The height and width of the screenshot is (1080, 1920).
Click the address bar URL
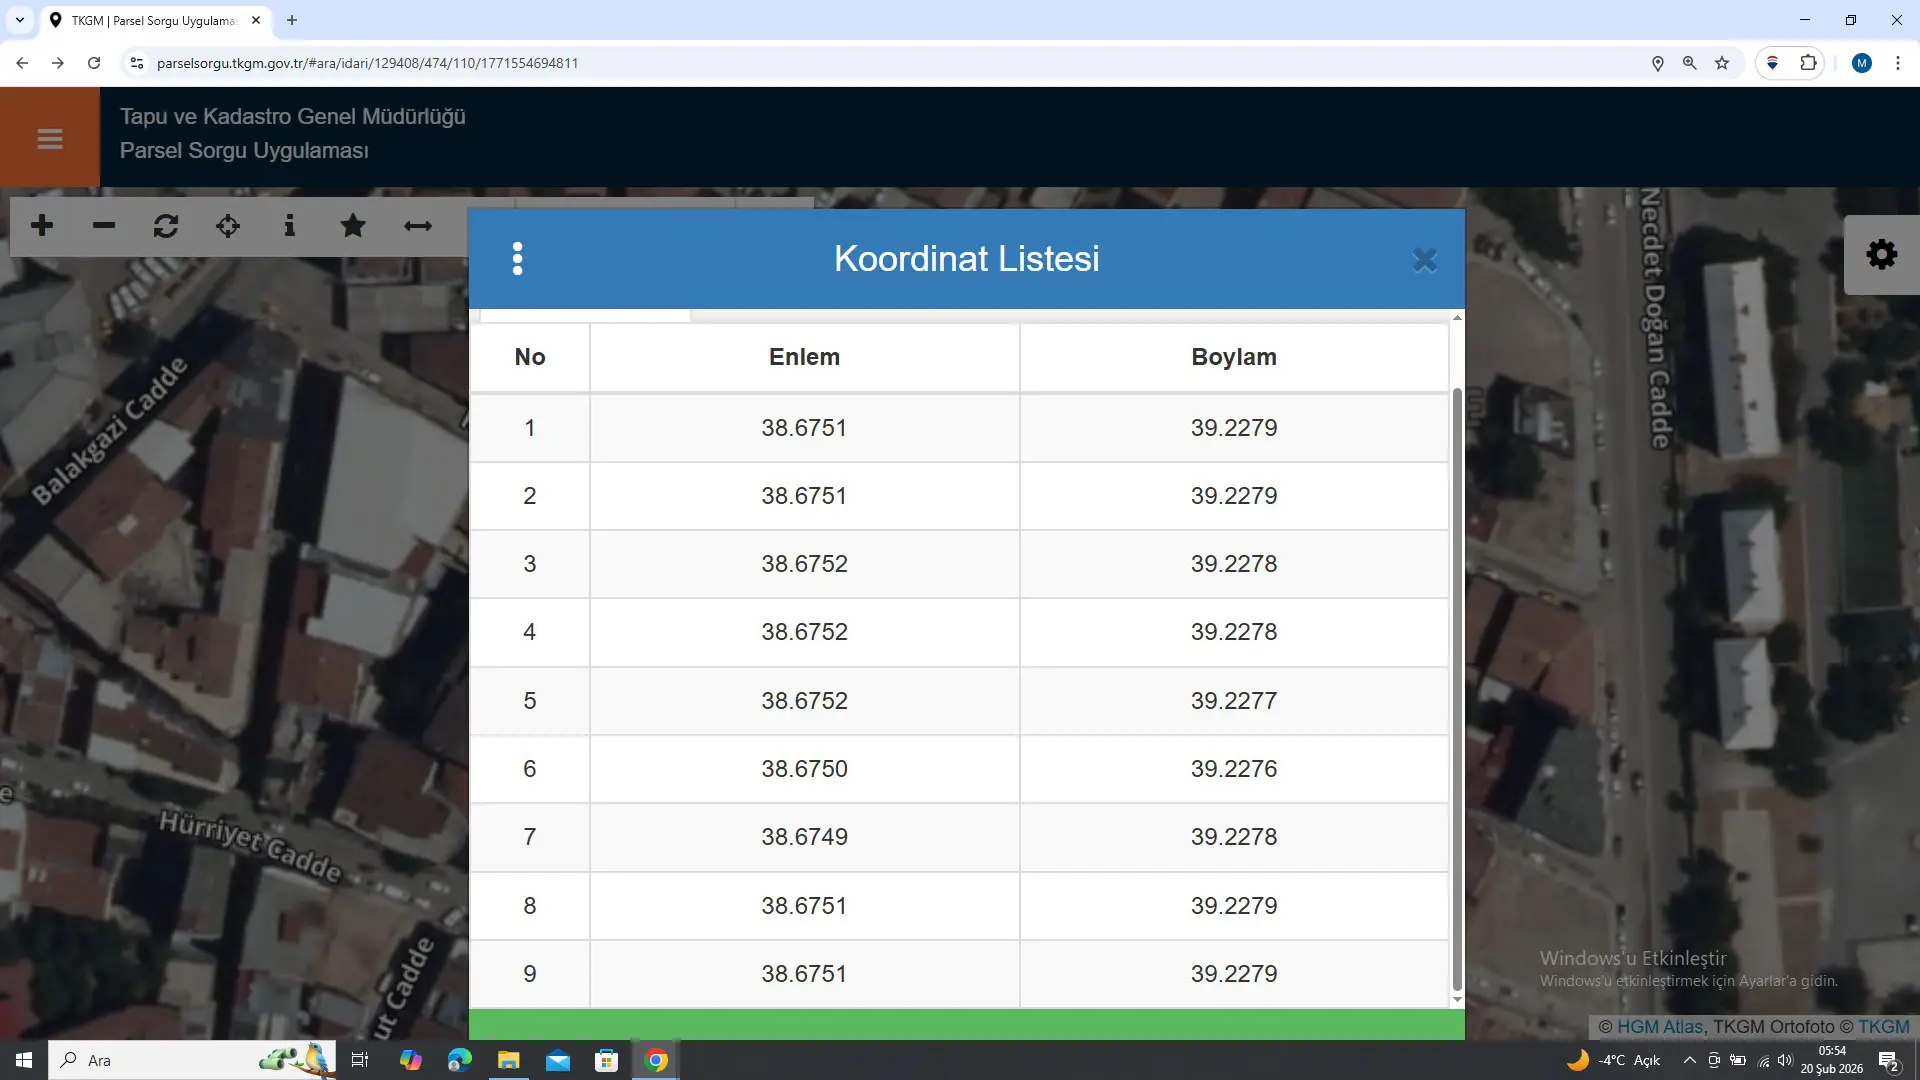pyautogui.click(x=367, y=63)
